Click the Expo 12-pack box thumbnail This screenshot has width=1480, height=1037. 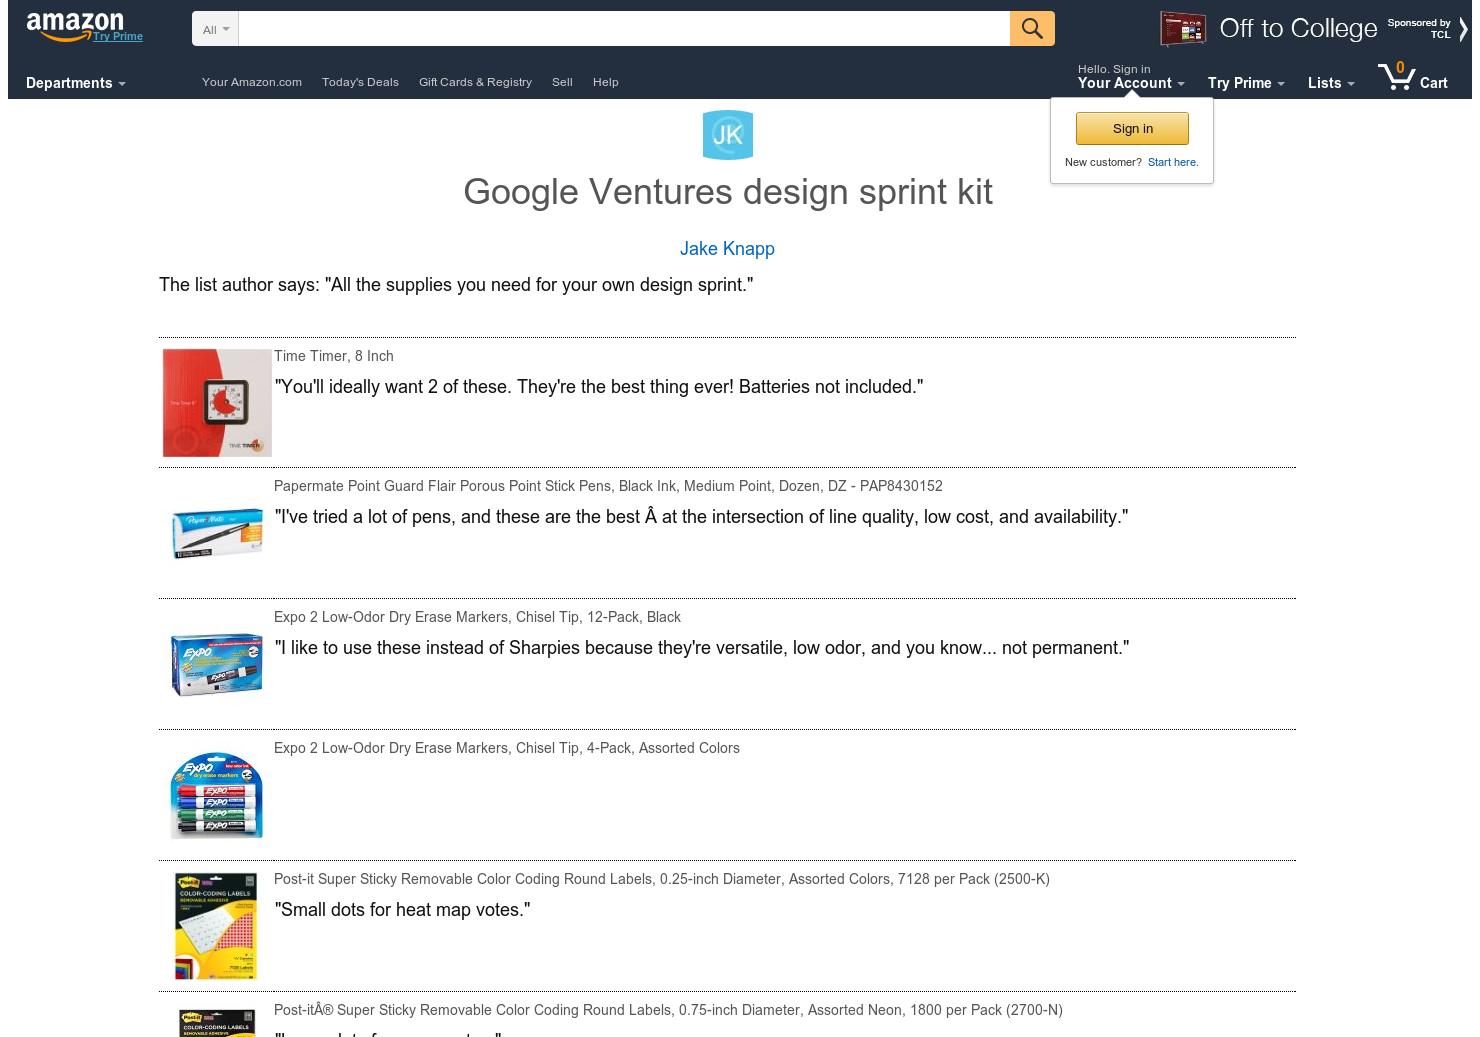coord(217,664)
